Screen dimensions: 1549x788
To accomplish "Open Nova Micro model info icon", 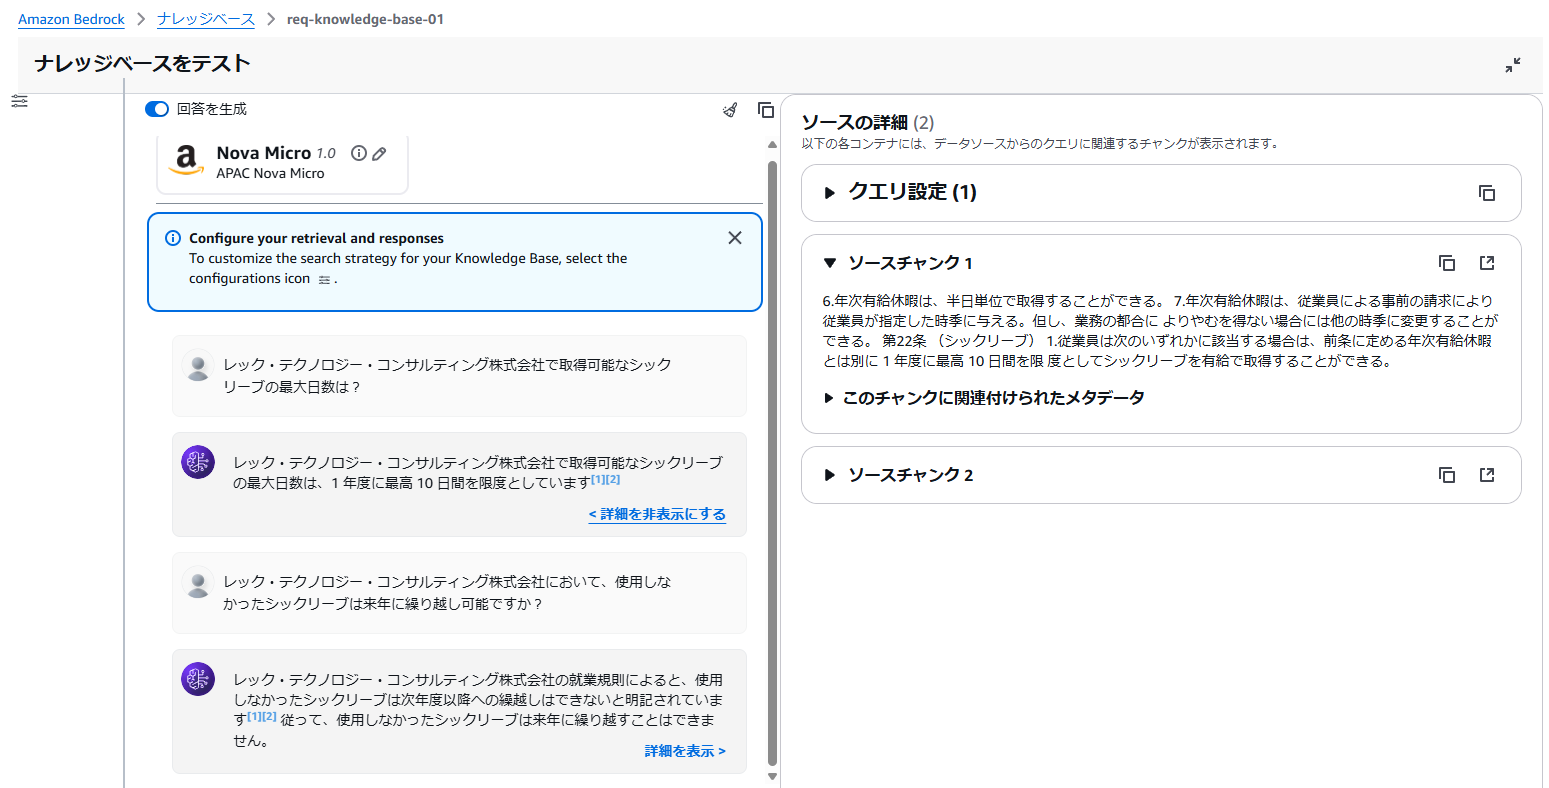I will [x=358, y=153].
